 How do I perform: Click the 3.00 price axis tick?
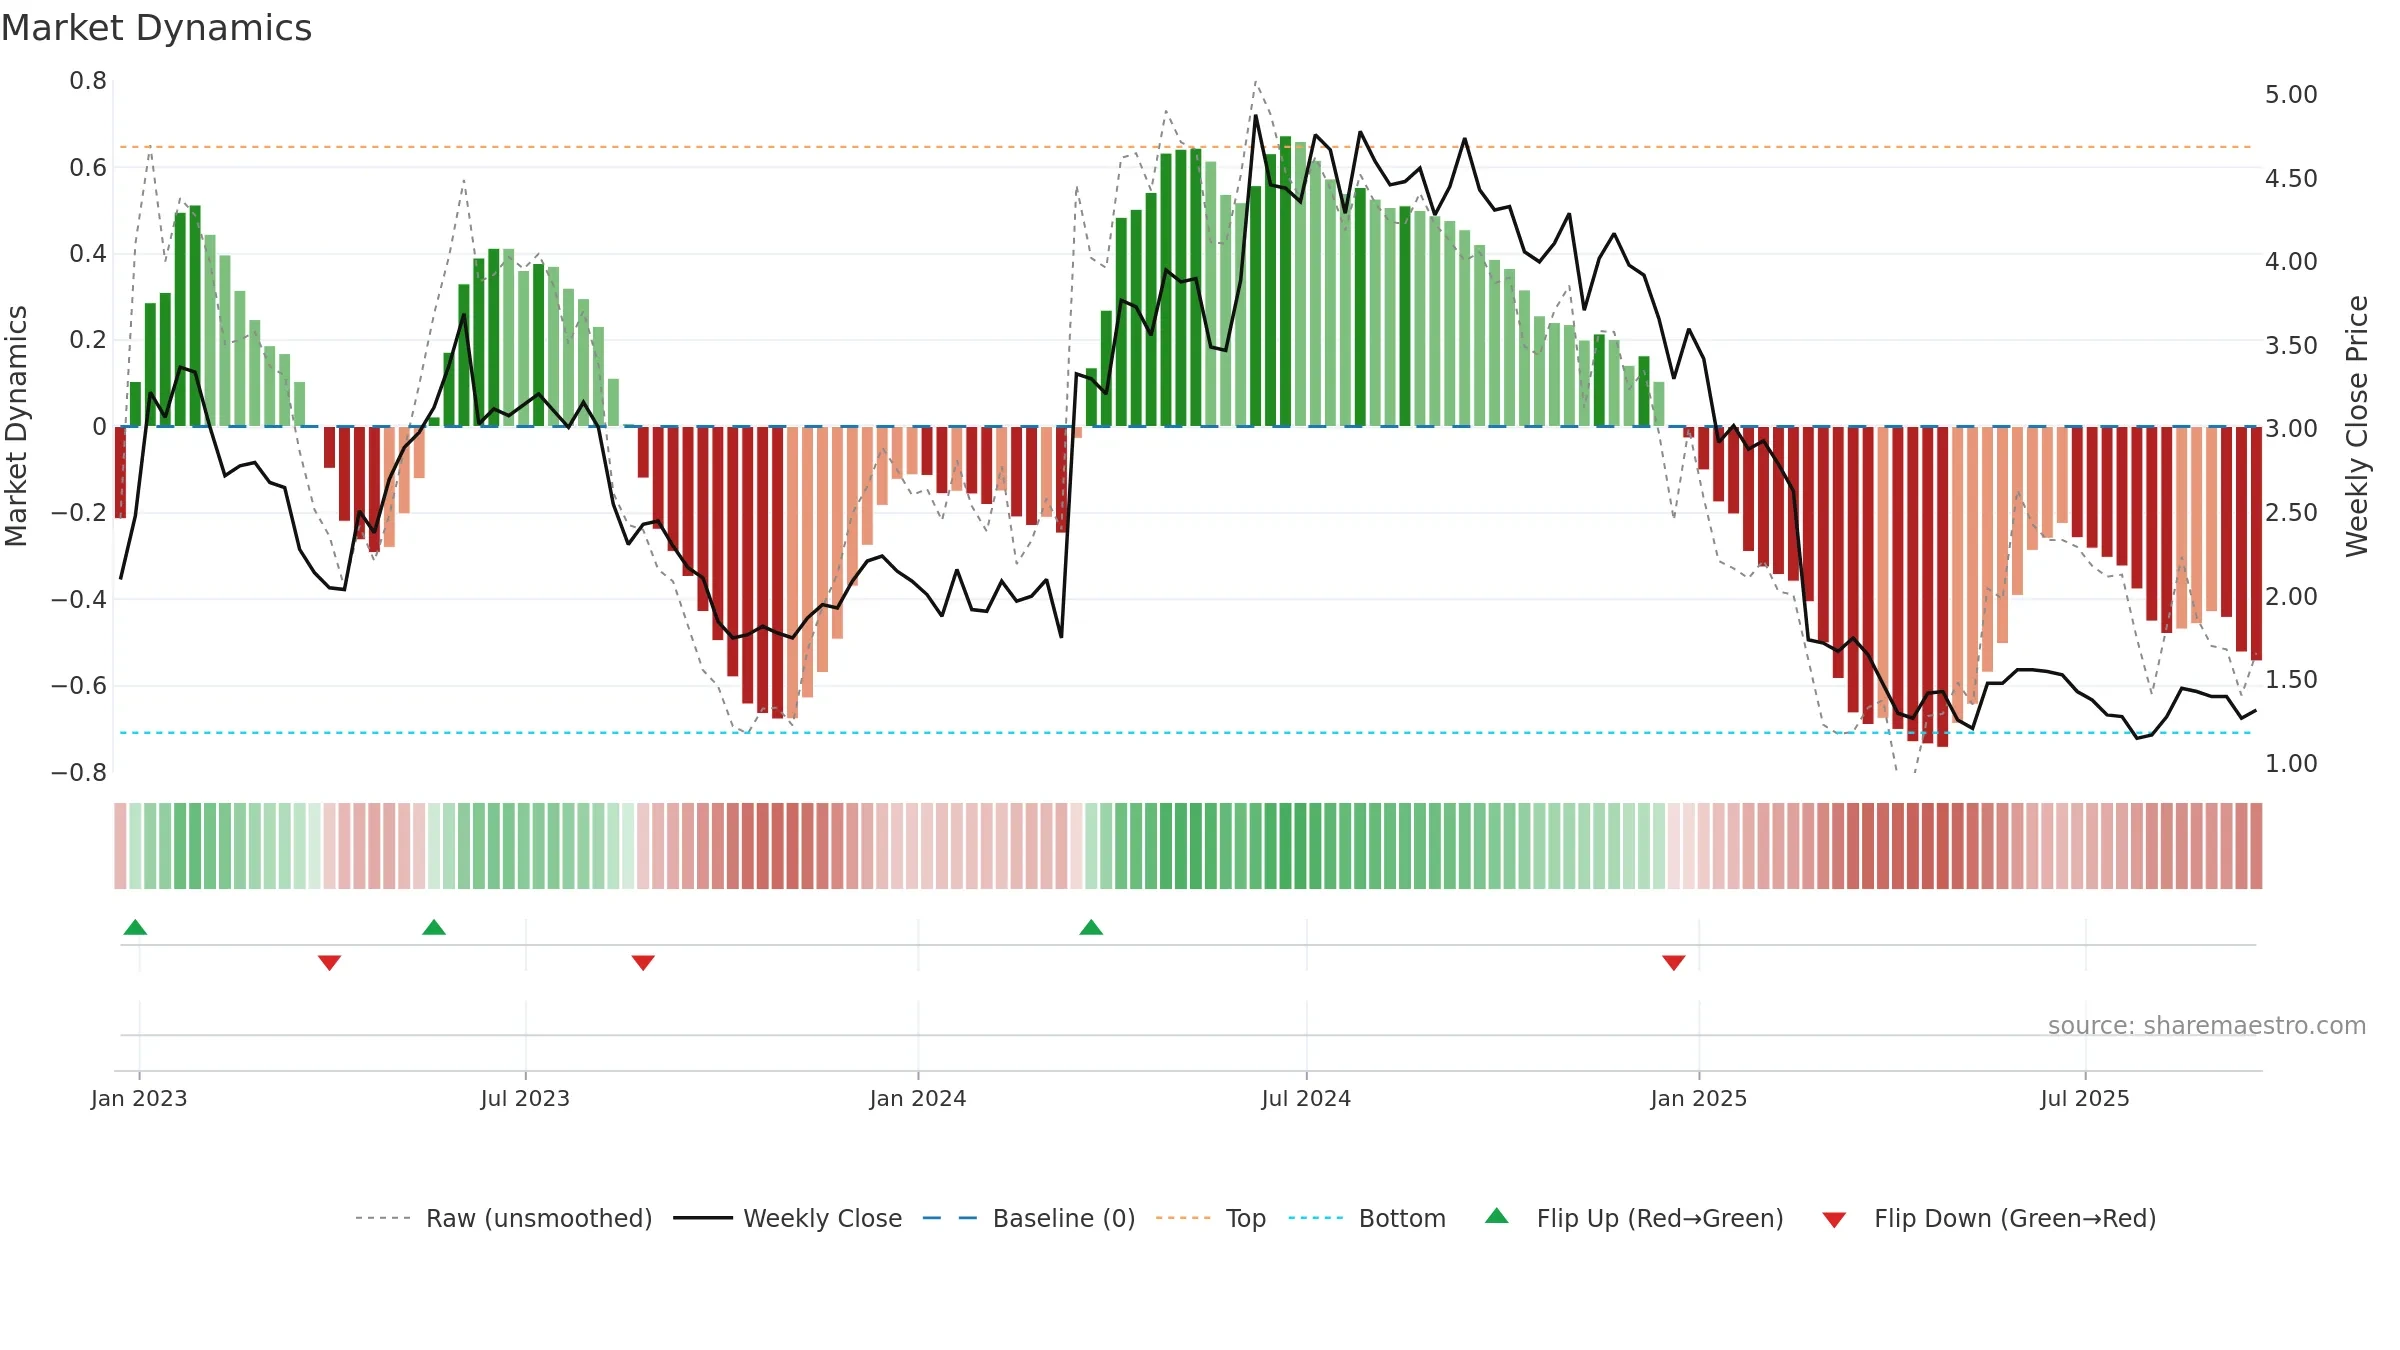[2291, 429]
